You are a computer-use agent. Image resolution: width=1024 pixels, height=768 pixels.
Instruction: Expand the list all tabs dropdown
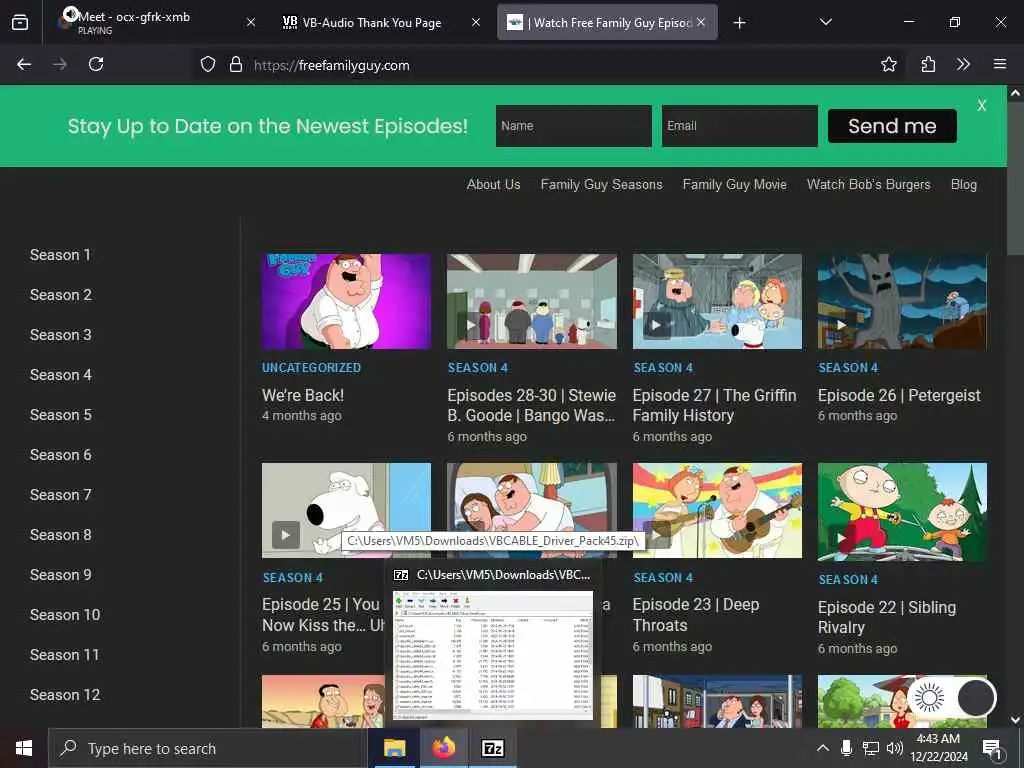tap(825, 22)
